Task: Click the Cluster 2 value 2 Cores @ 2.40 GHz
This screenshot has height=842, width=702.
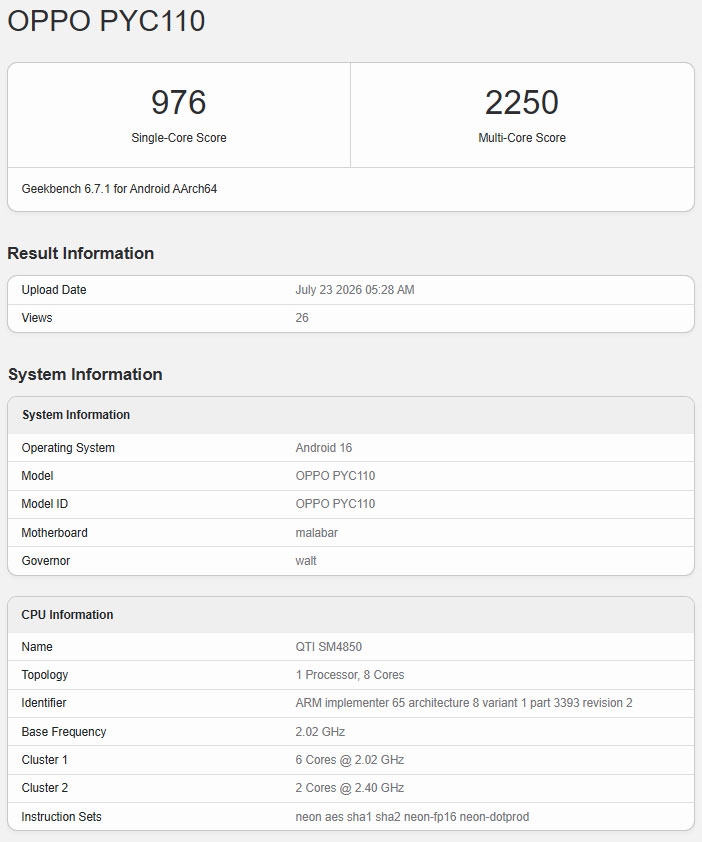Action: coord(349,787)
